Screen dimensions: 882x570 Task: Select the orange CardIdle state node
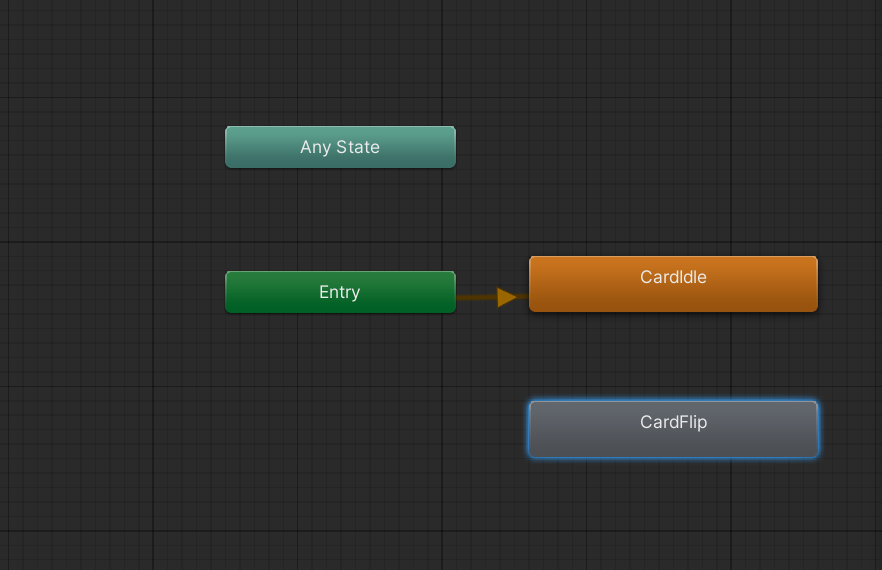(x=673, y=284)
